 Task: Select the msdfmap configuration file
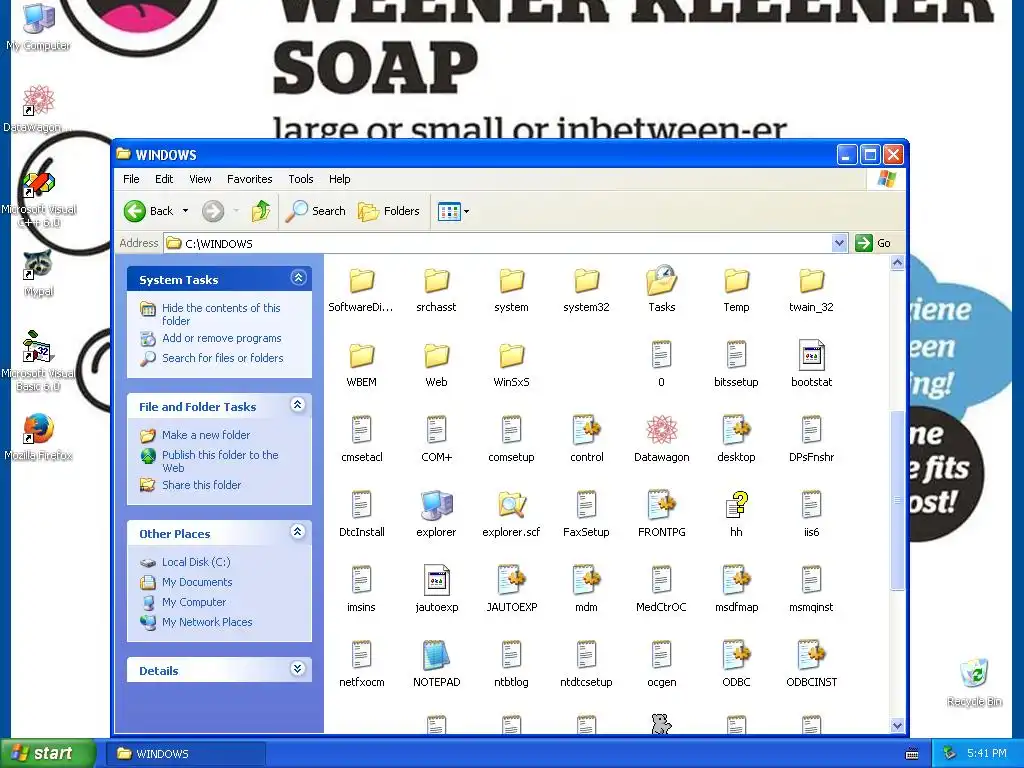(x=736, y=580)
